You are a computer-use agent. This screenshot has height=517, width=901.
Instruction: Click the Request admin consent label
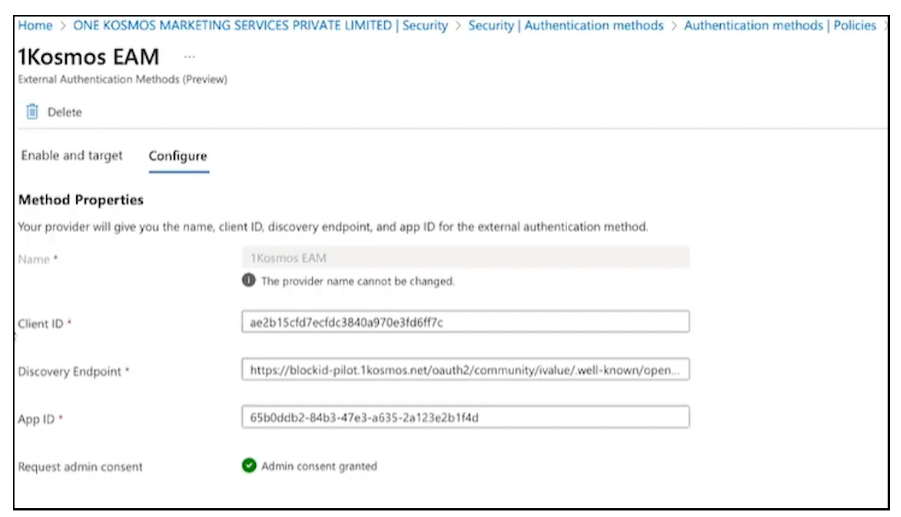pyautogui.click(x=81, y=467)
